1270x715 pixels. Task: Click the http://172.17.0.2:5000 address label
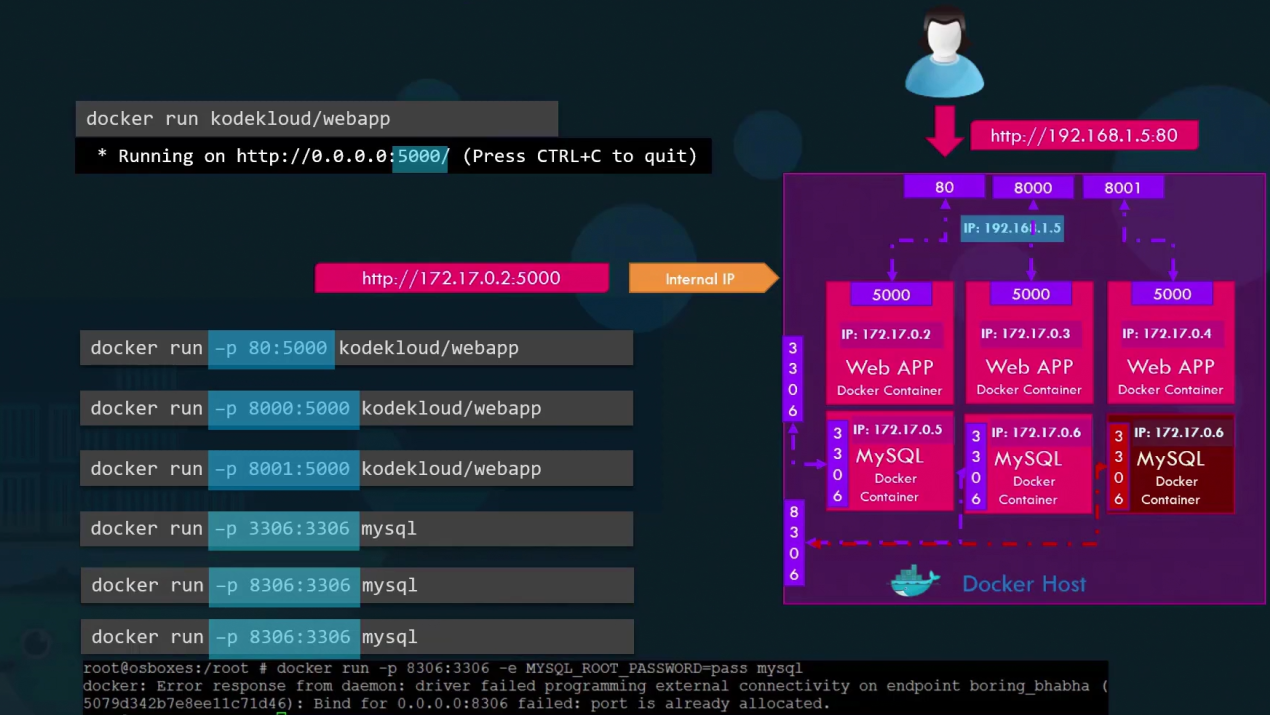pyautogui.click(x=461, y=278)
